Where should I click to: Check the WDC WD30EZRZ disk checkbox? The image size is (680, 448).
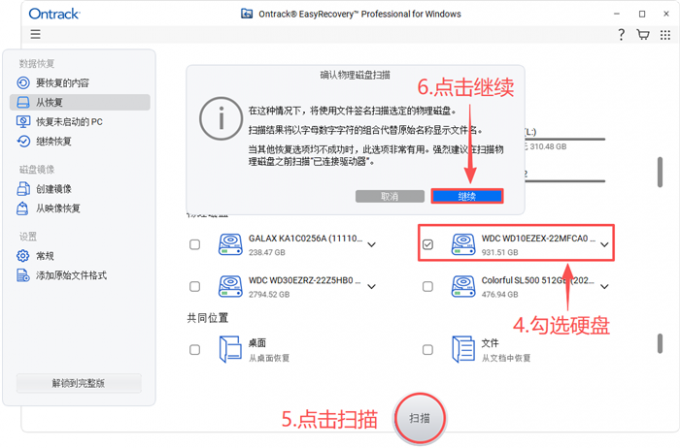coord(195,287)
